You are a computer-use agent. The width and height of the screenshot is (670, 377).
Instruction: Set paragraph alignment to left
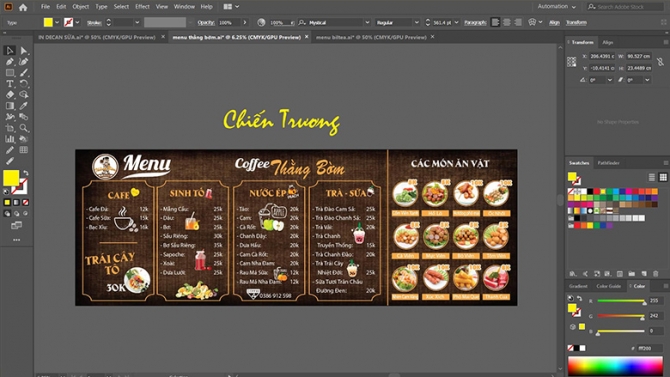495,22
